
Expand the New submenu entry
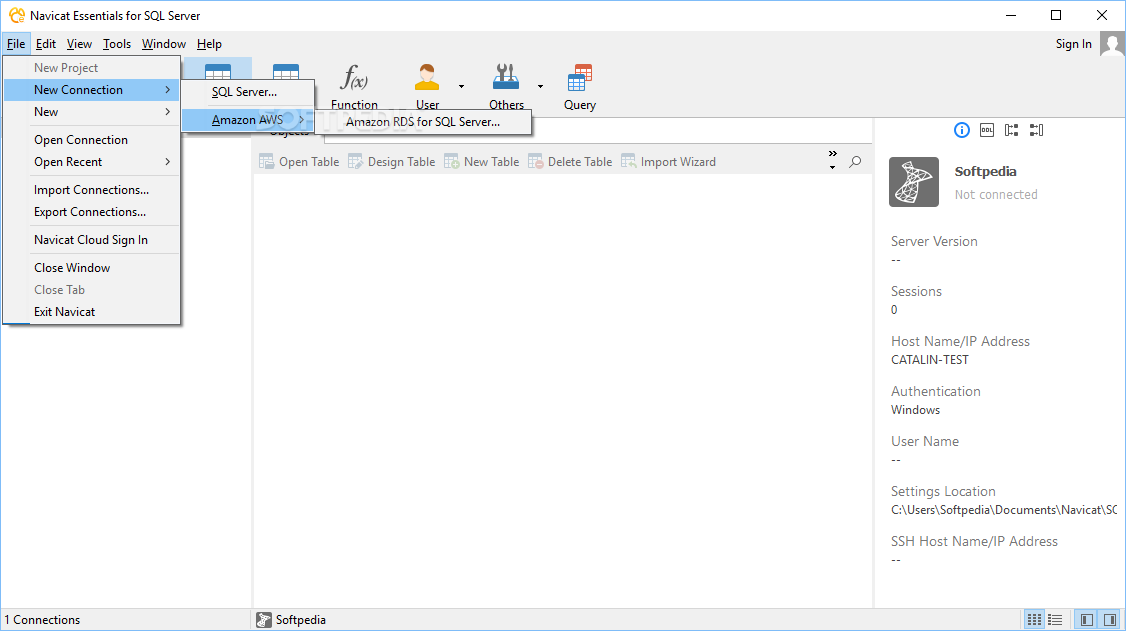point(91,112)
